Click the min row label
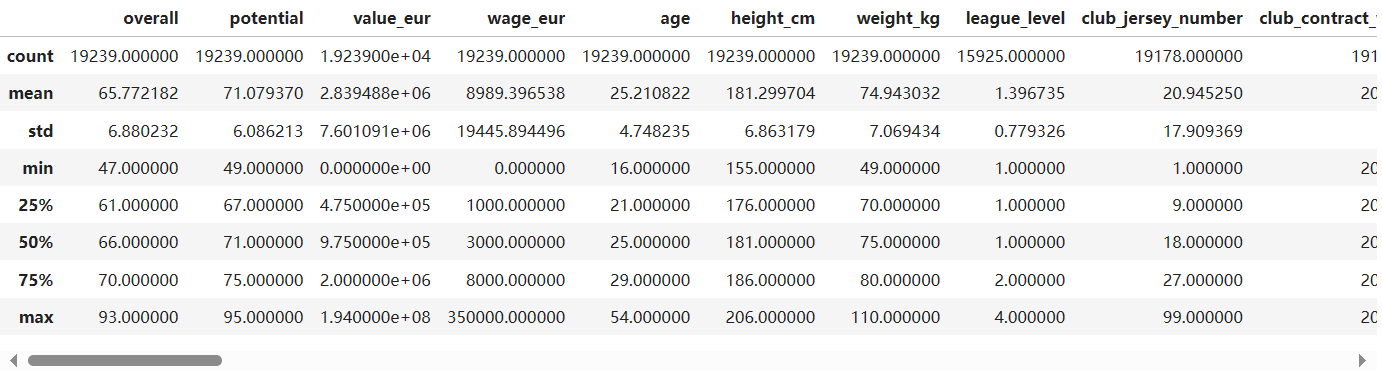1382x370 pixels. 38,168
